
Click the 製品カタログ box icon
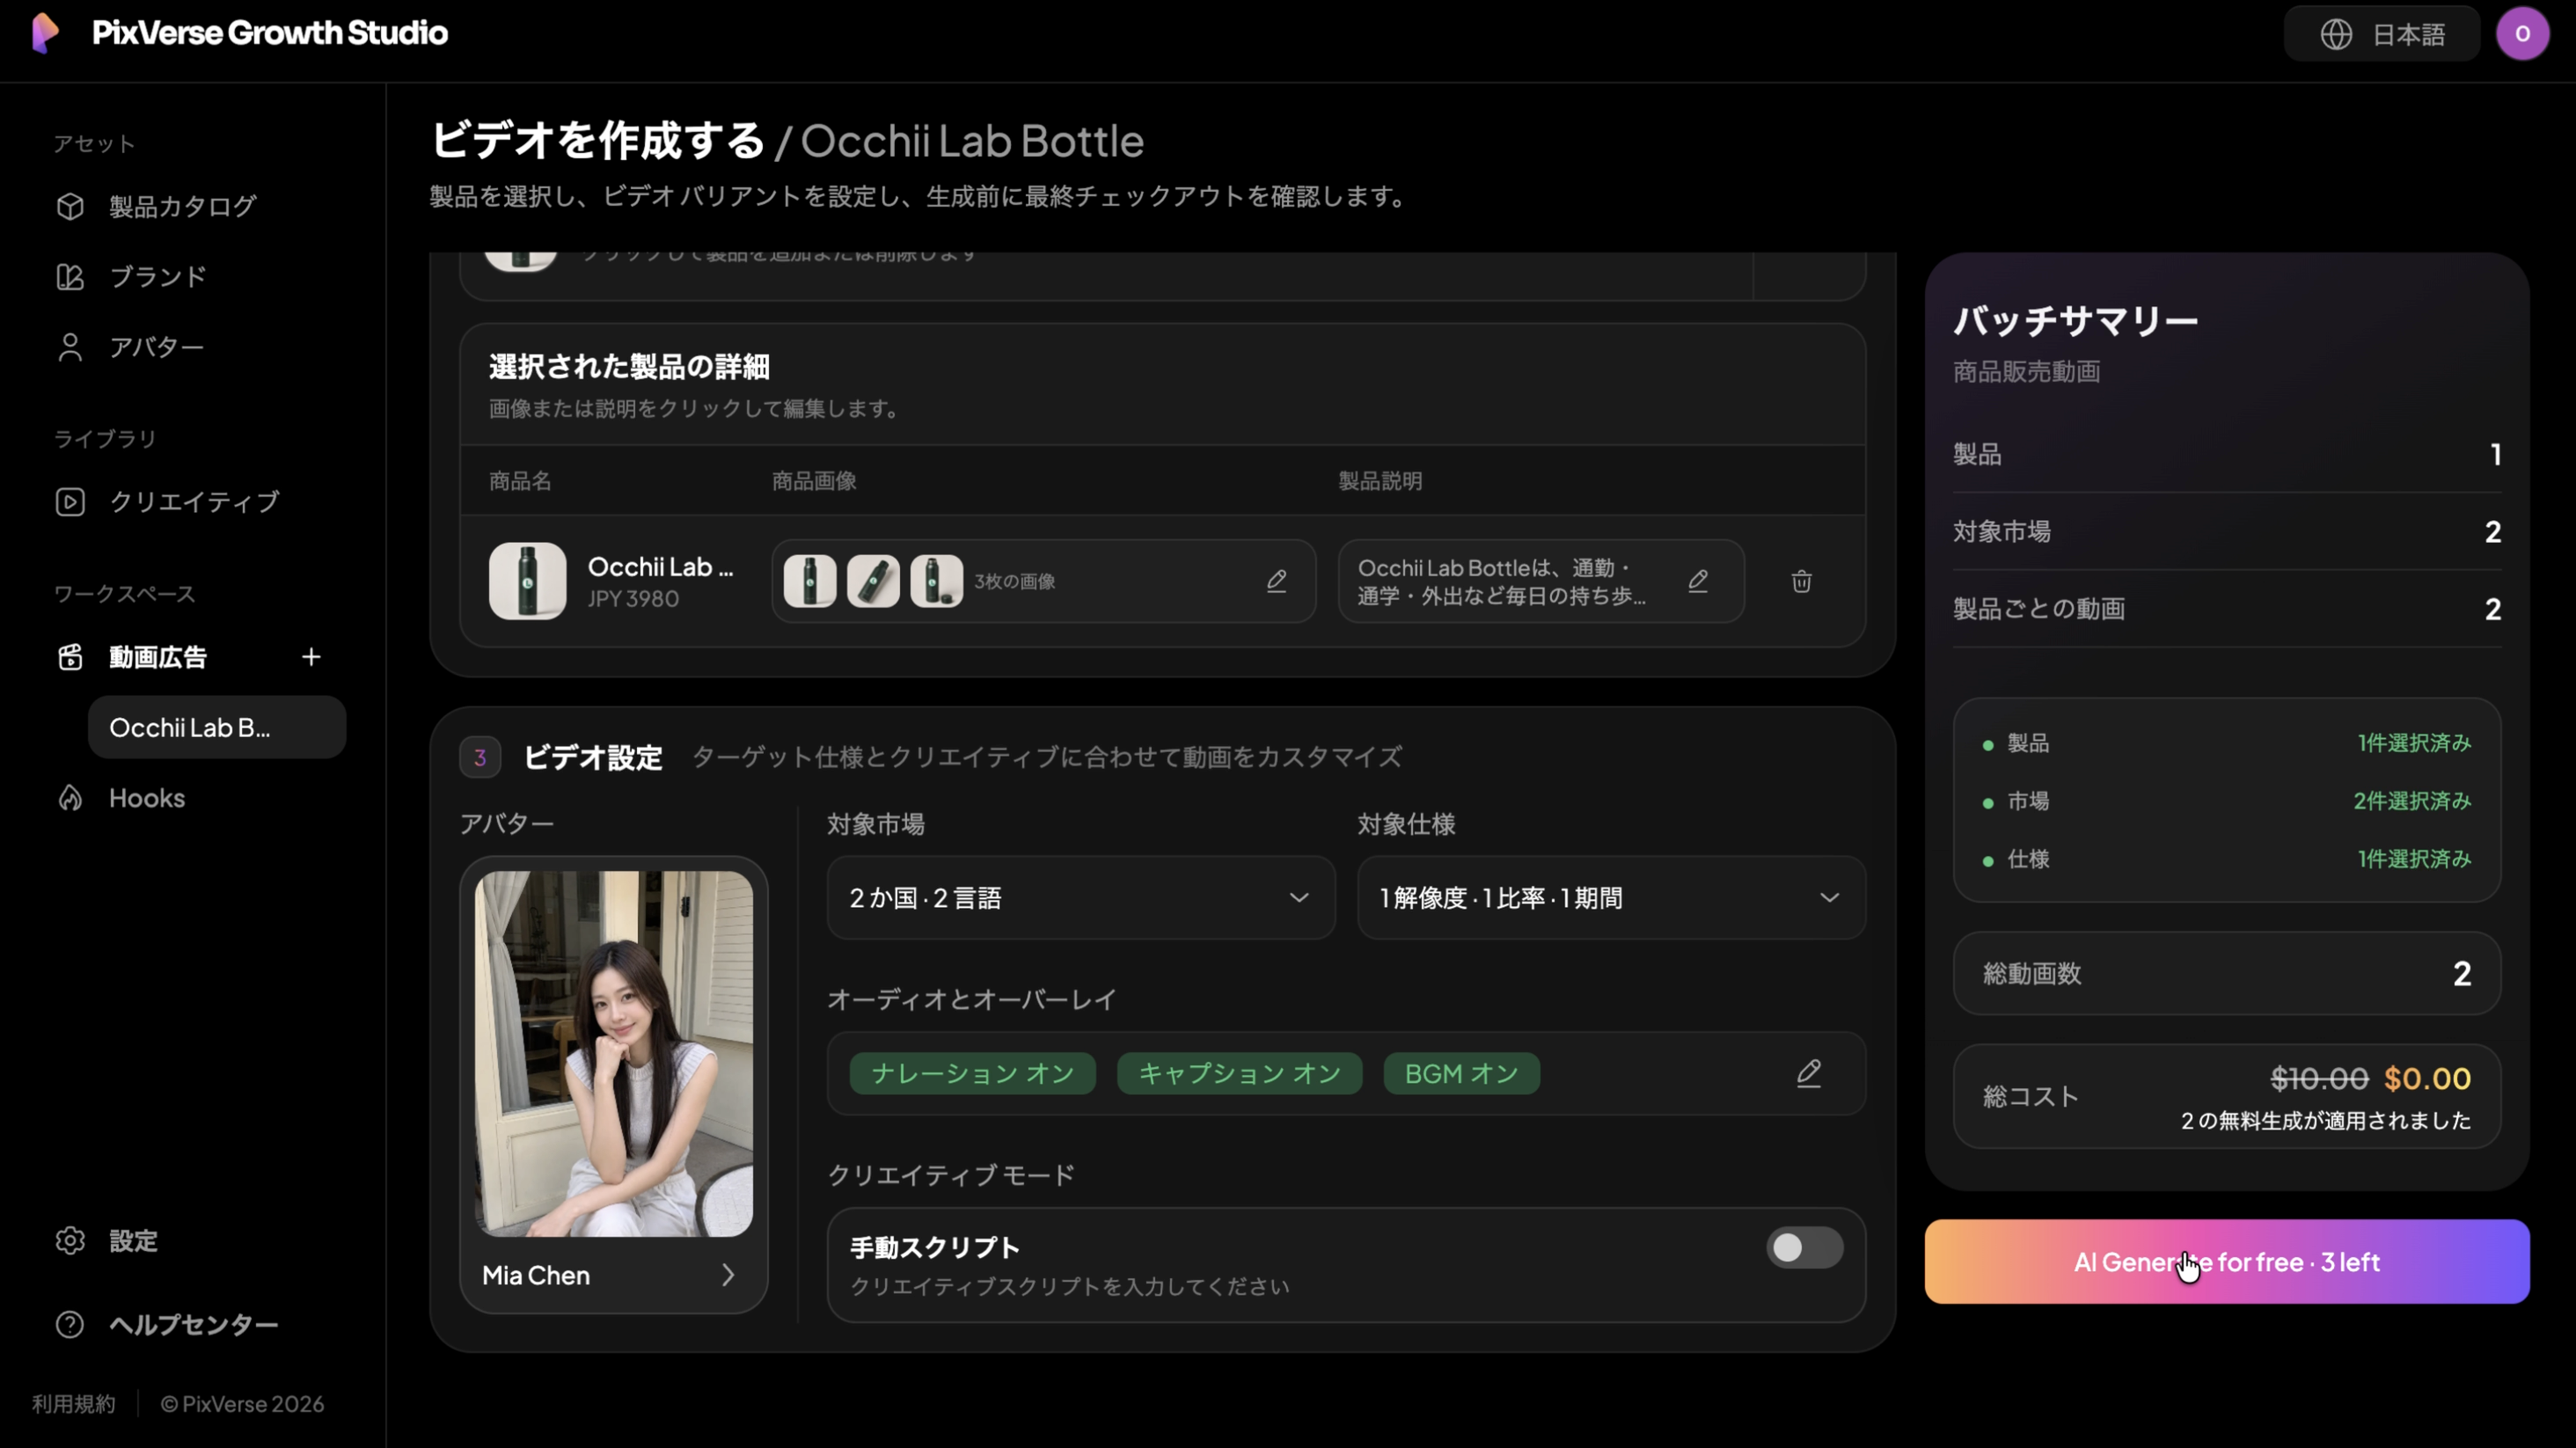70,206
